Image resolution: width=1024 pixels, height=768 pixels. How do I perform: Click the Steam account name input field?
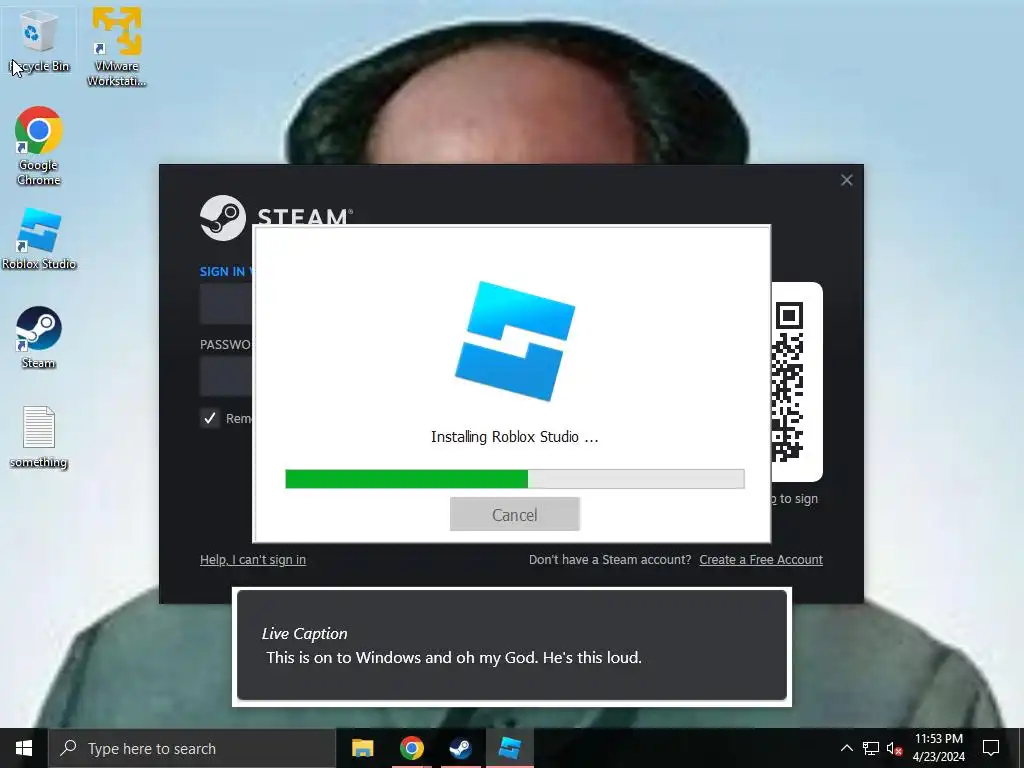click(x=226, y=304)
